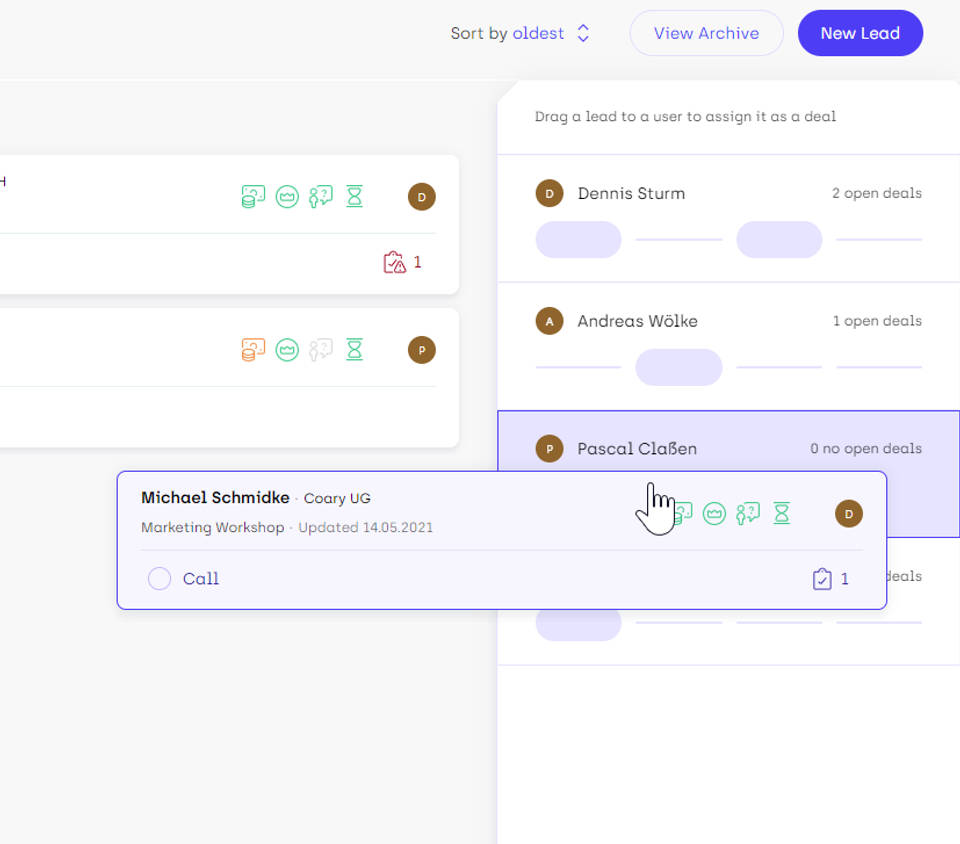Click Andreas Wölke's A avatar in the user list
This screenshot has height=844, width=960.
pos(550,321)
